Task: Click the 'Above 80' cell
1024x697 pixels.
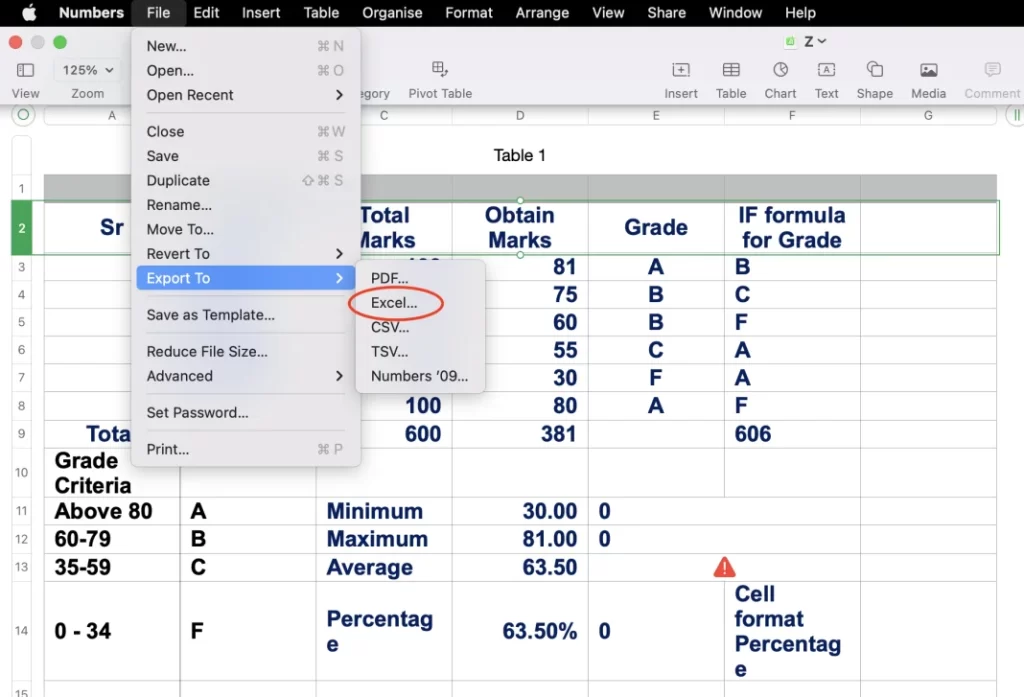Action: 112,511
